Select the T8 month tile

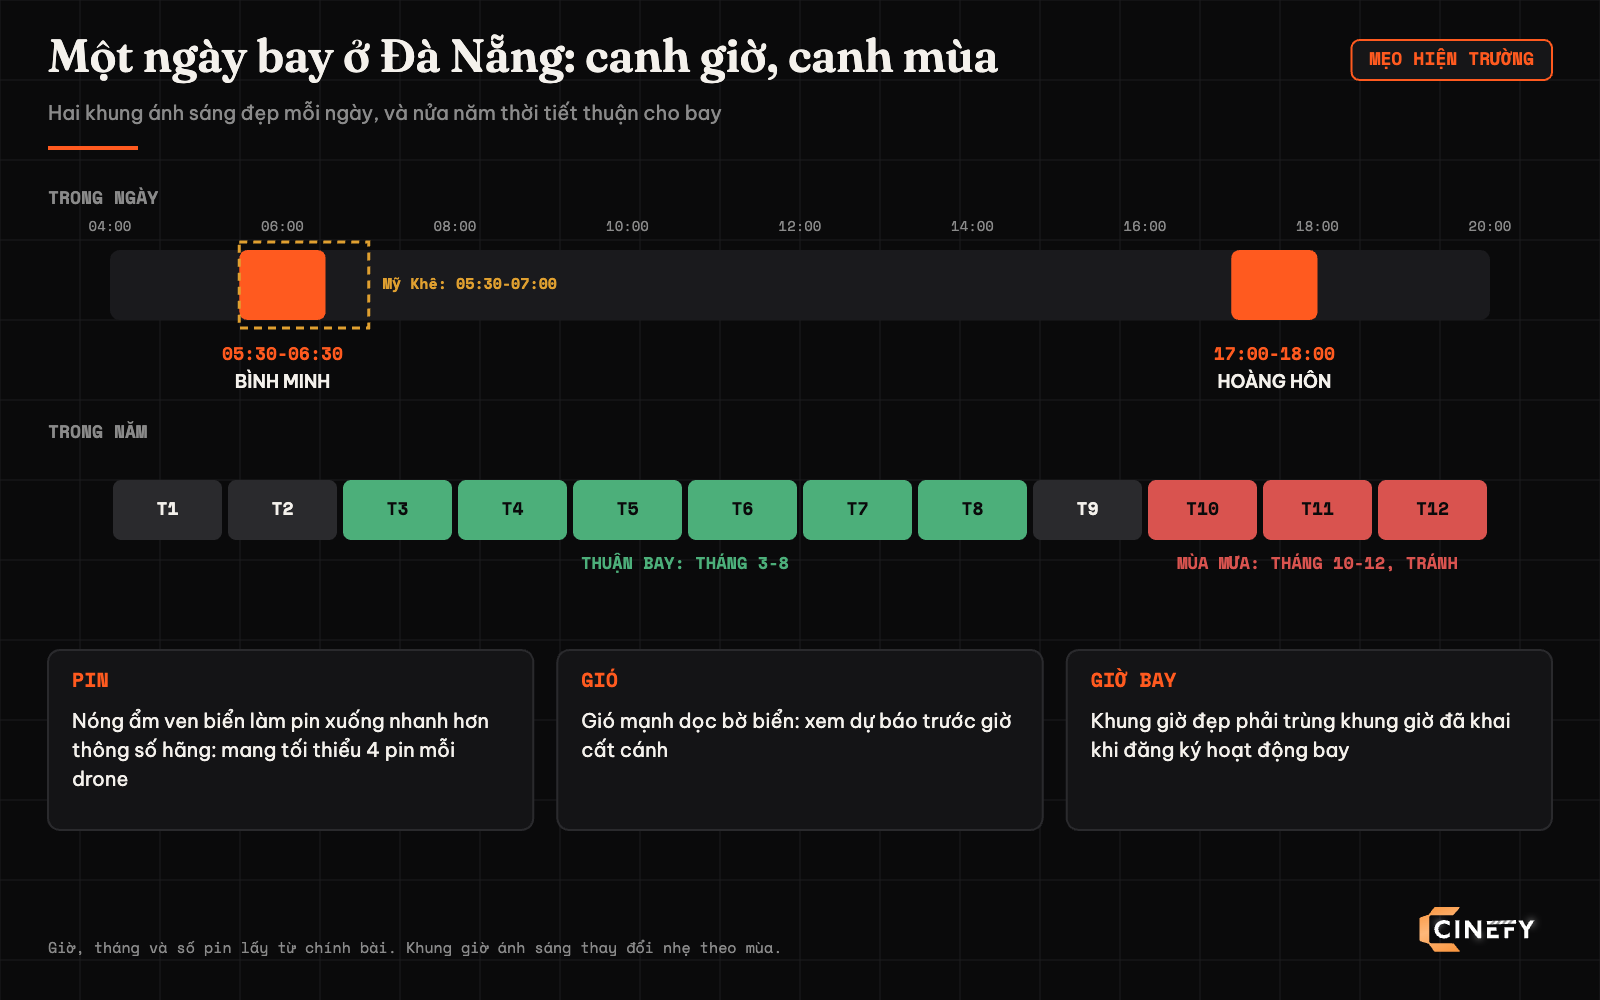pos(972,510)
